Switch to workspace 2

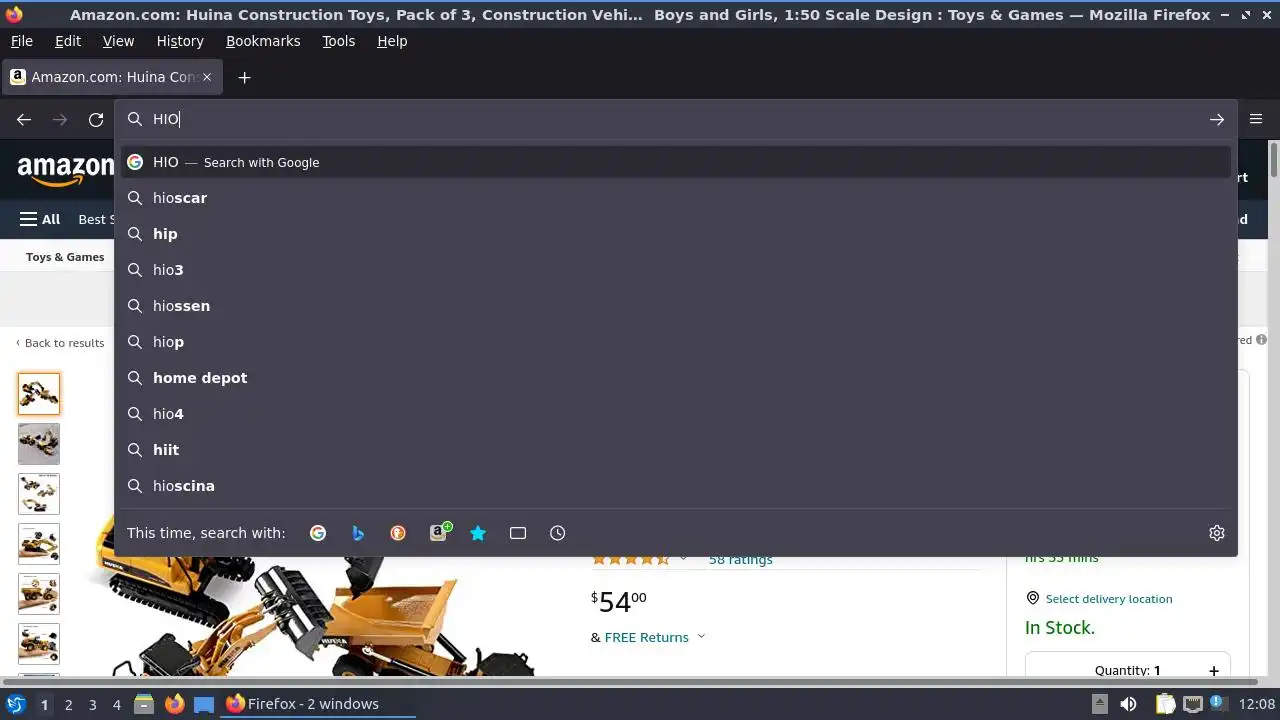[68, 704]
